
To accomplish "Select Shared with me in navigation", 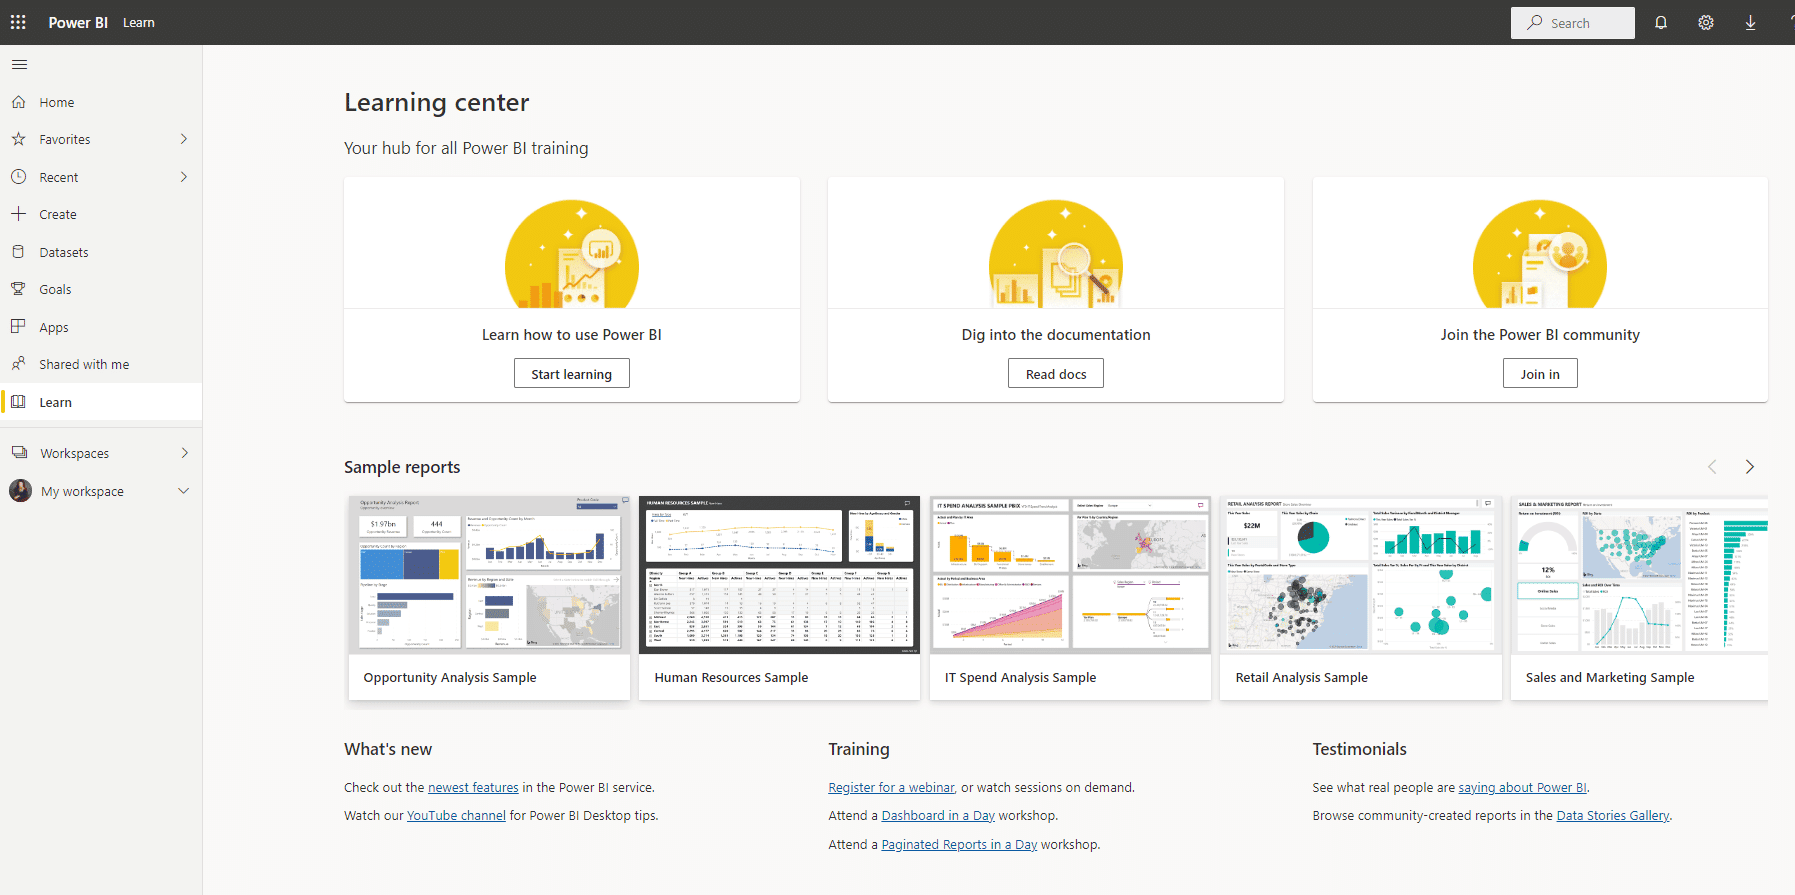I will [84, 365].
